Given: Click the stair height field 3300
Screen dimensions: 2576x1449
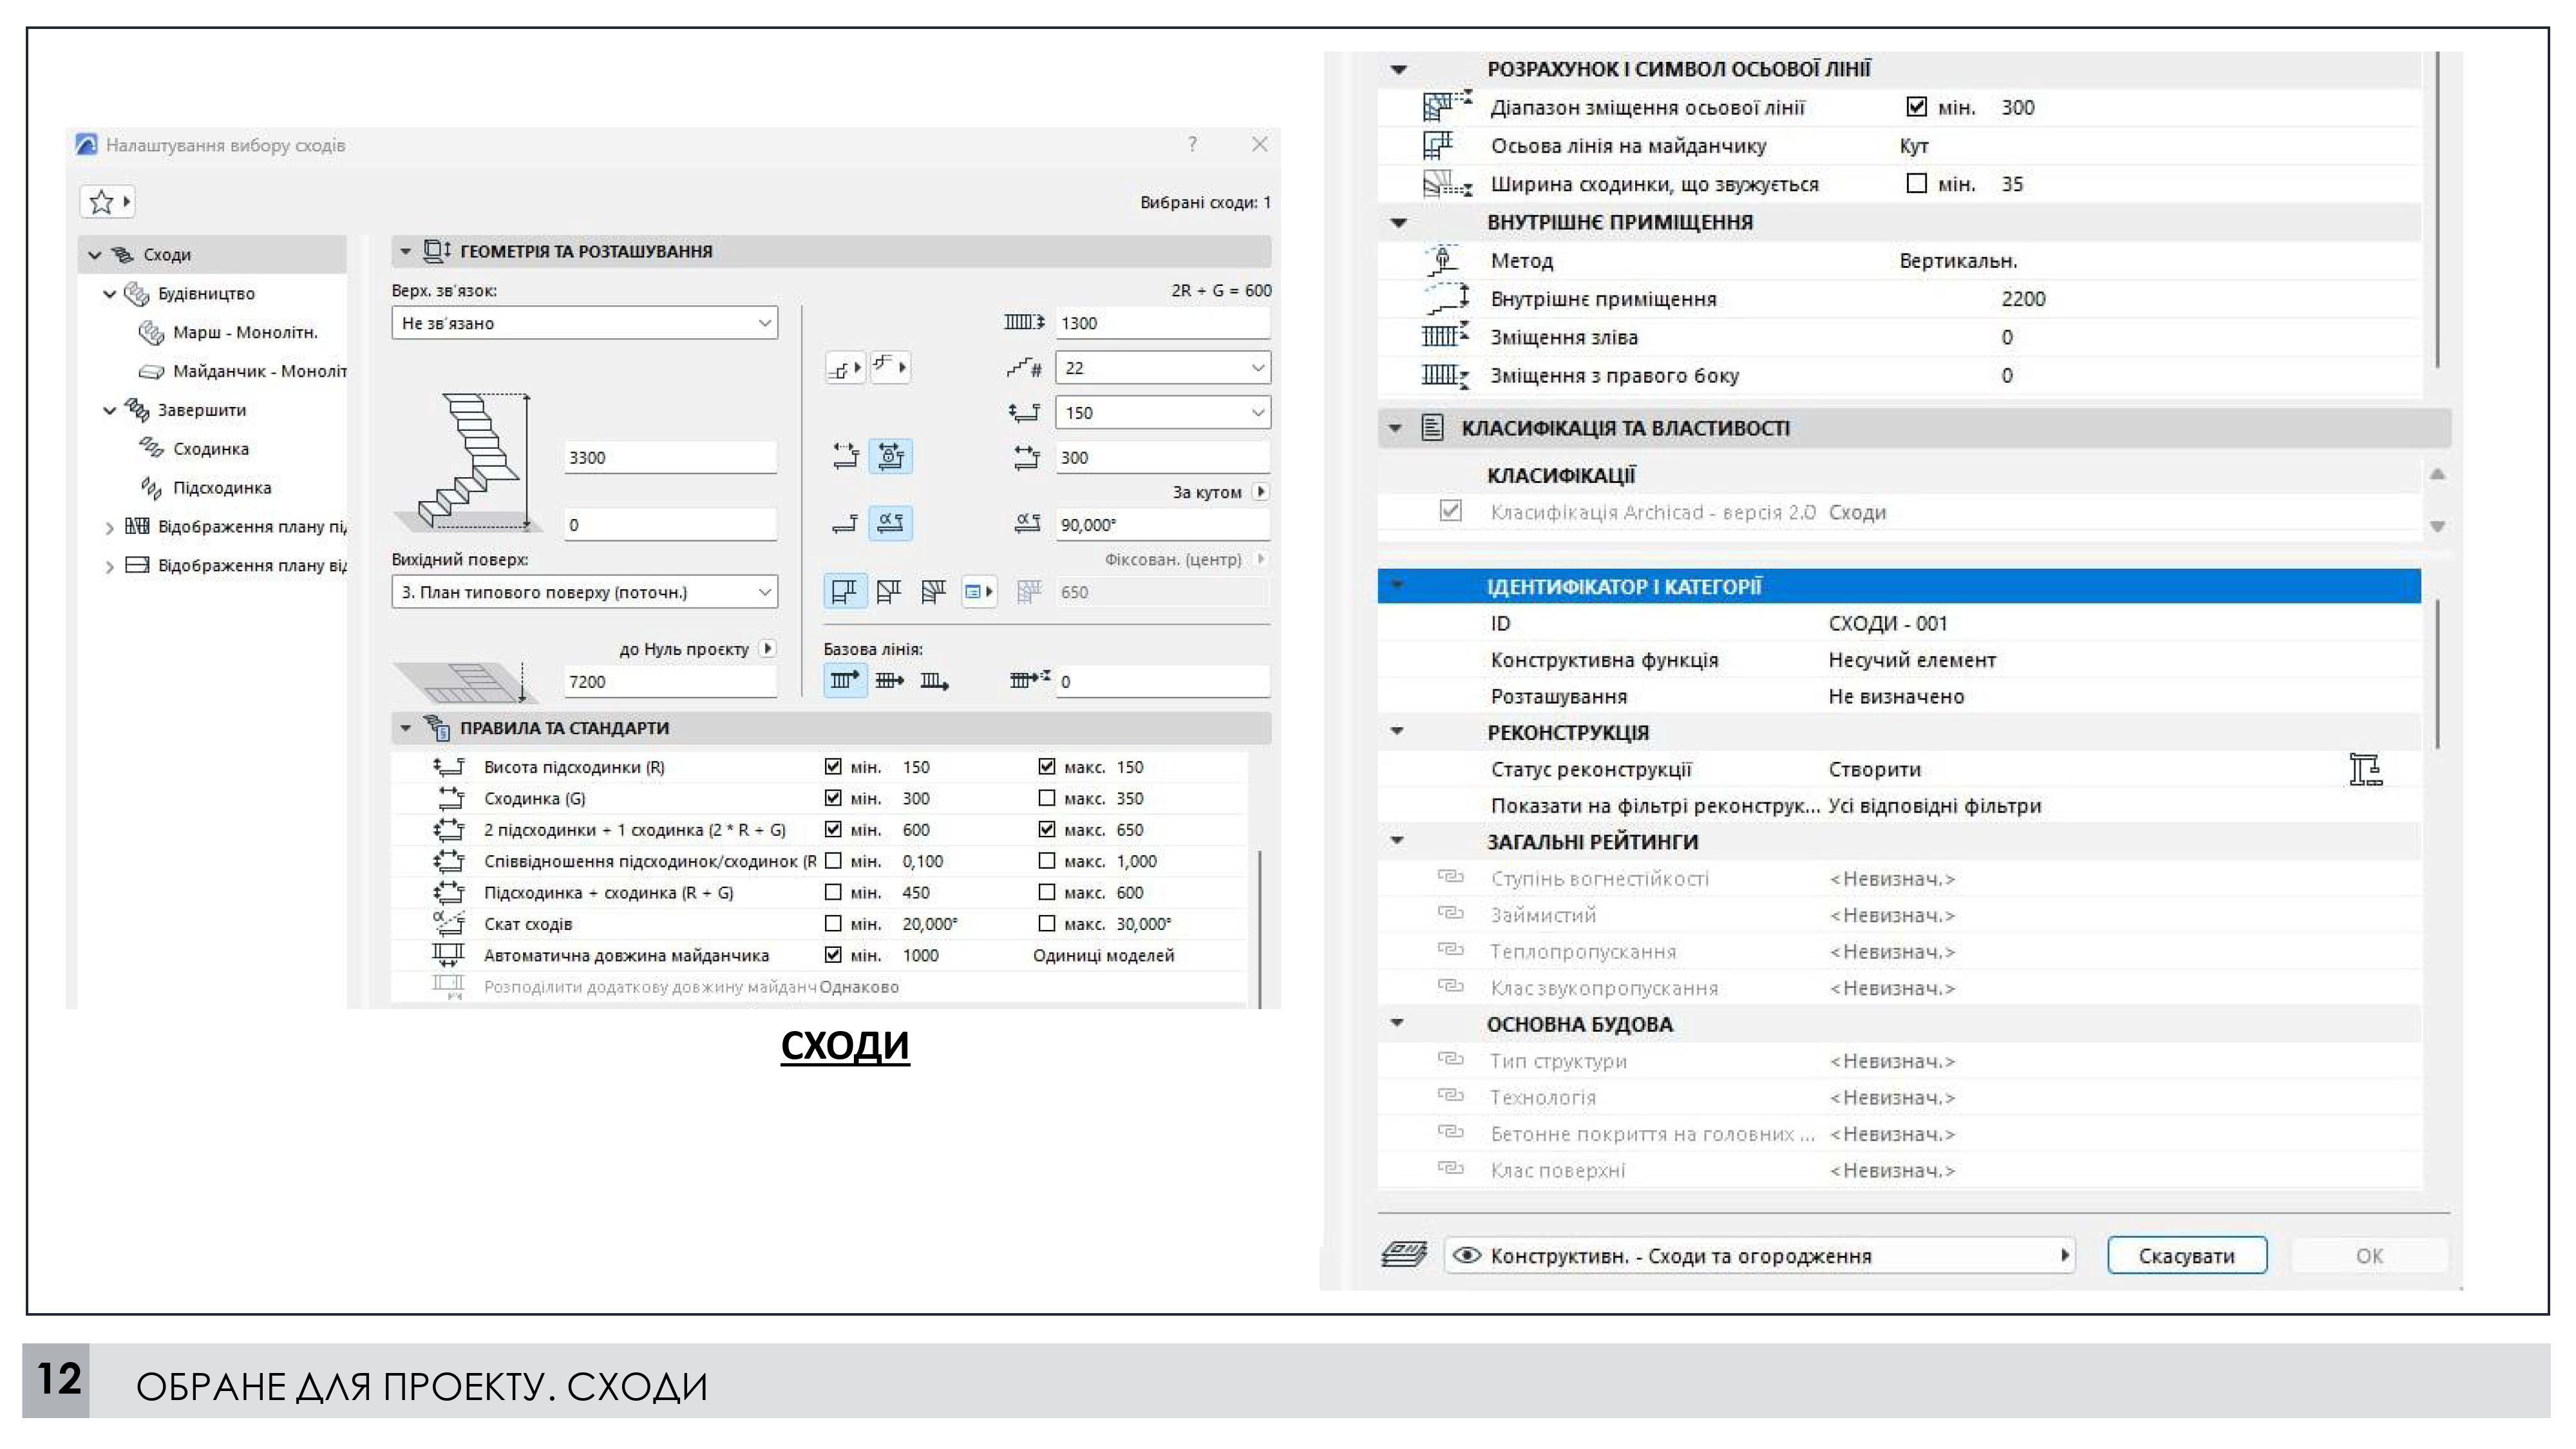Looking at the screenshot, I should tap(670, 457).
